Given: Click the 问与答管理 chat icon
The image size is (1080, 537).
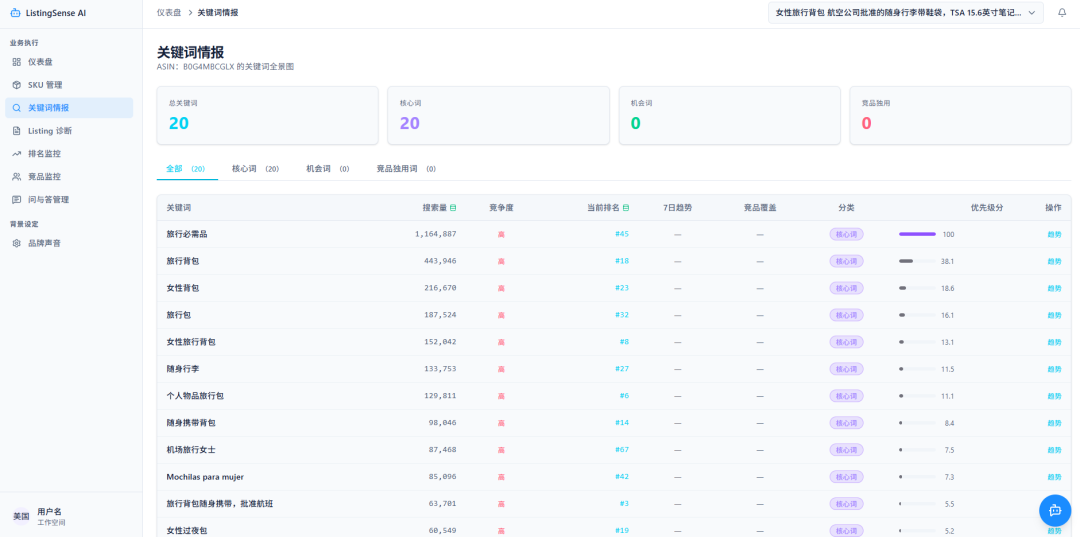Looking at the screenshot, I should click(17, 200).
